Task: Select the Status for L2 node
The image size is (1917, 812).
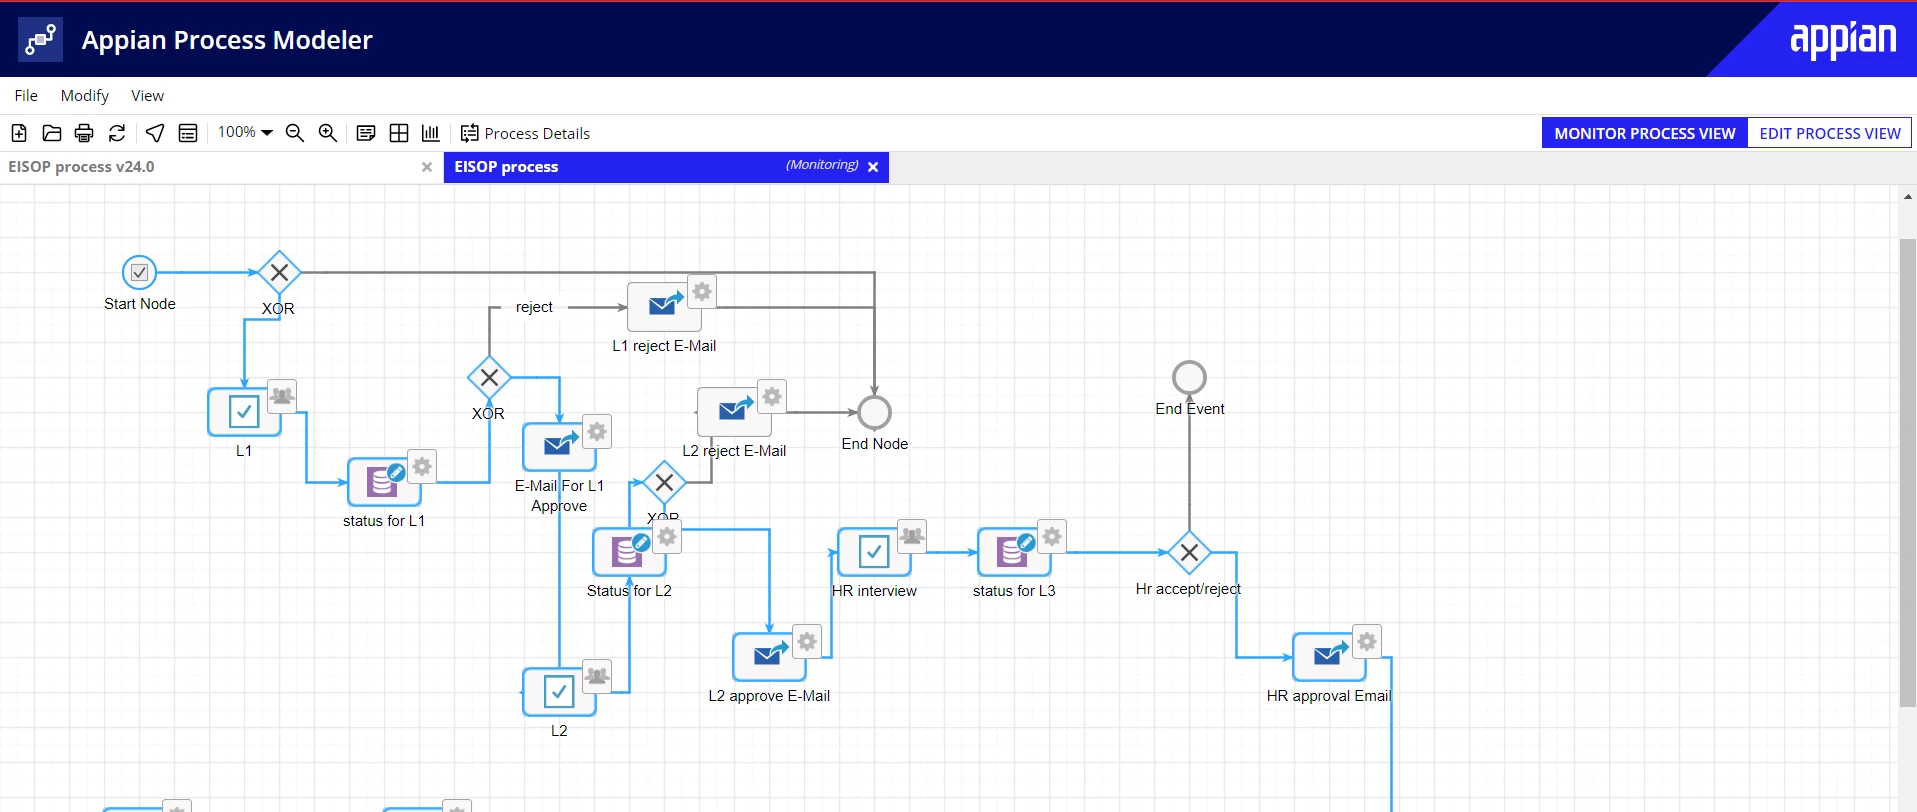Action: [x=629, y=552]
